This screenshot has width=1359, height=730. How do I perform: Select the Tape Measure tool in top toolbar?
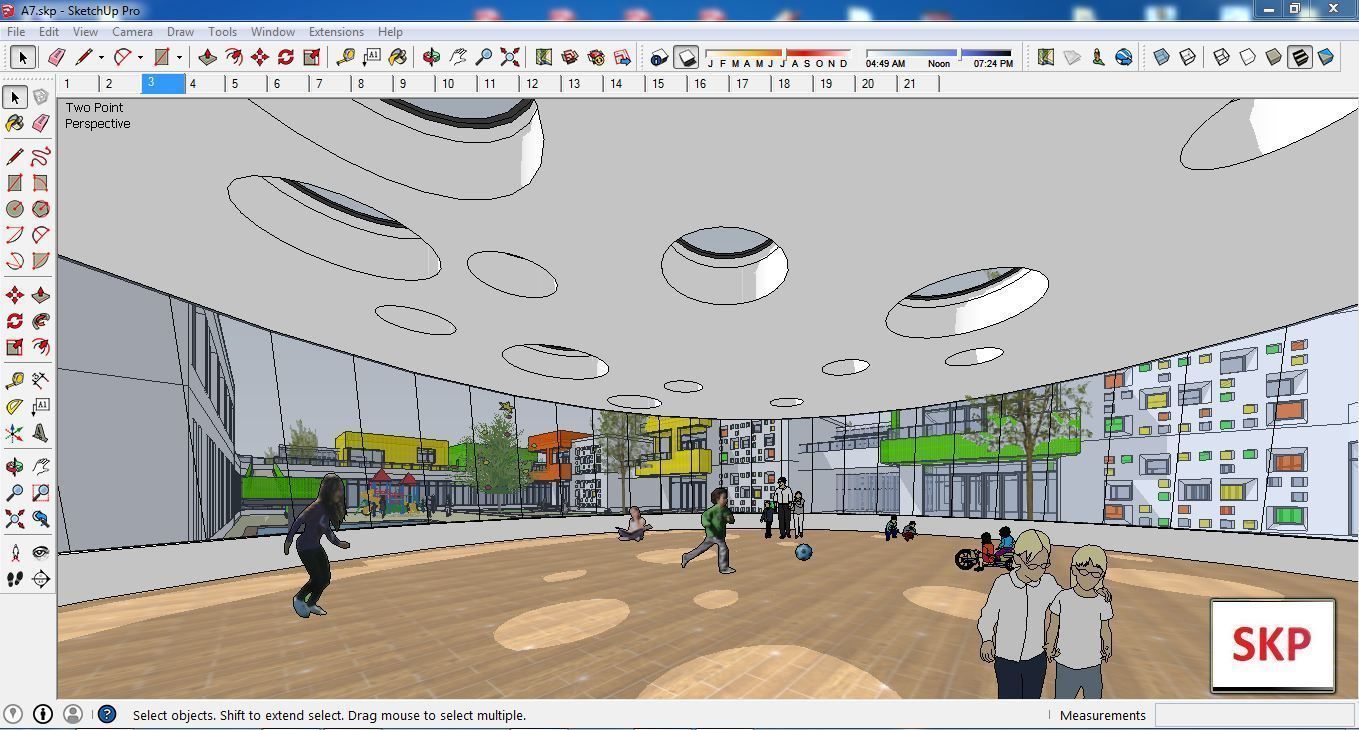346,57
